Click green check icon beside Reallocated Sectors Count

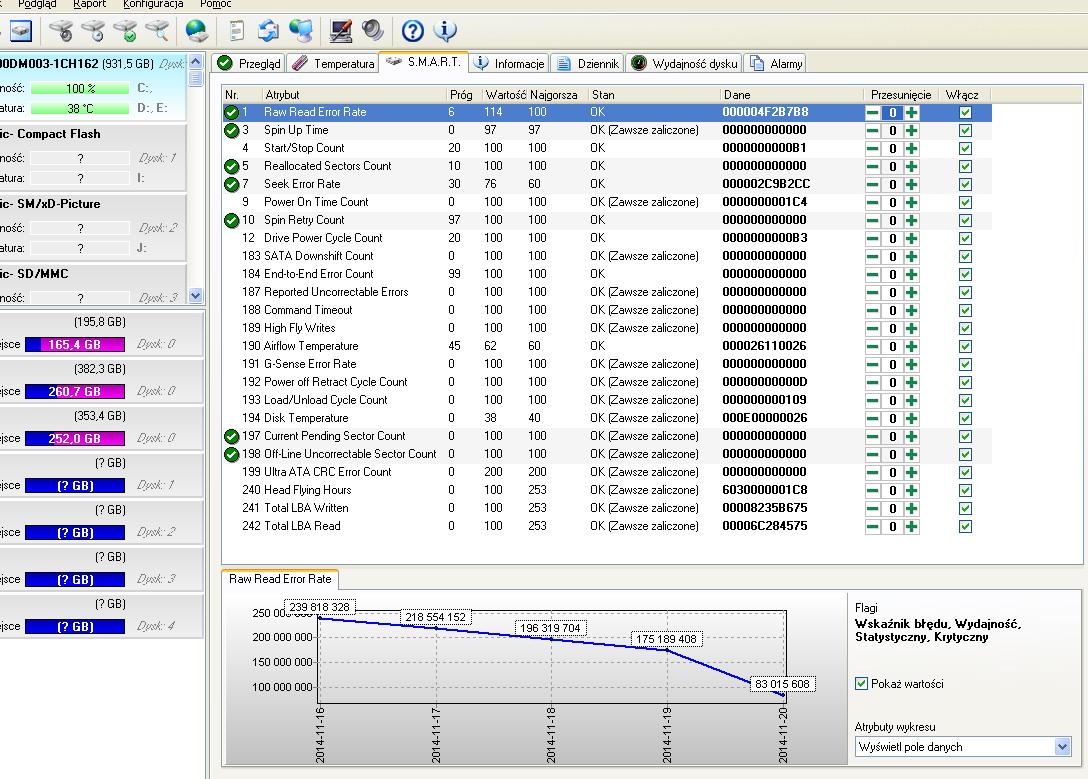pos(232,166)
